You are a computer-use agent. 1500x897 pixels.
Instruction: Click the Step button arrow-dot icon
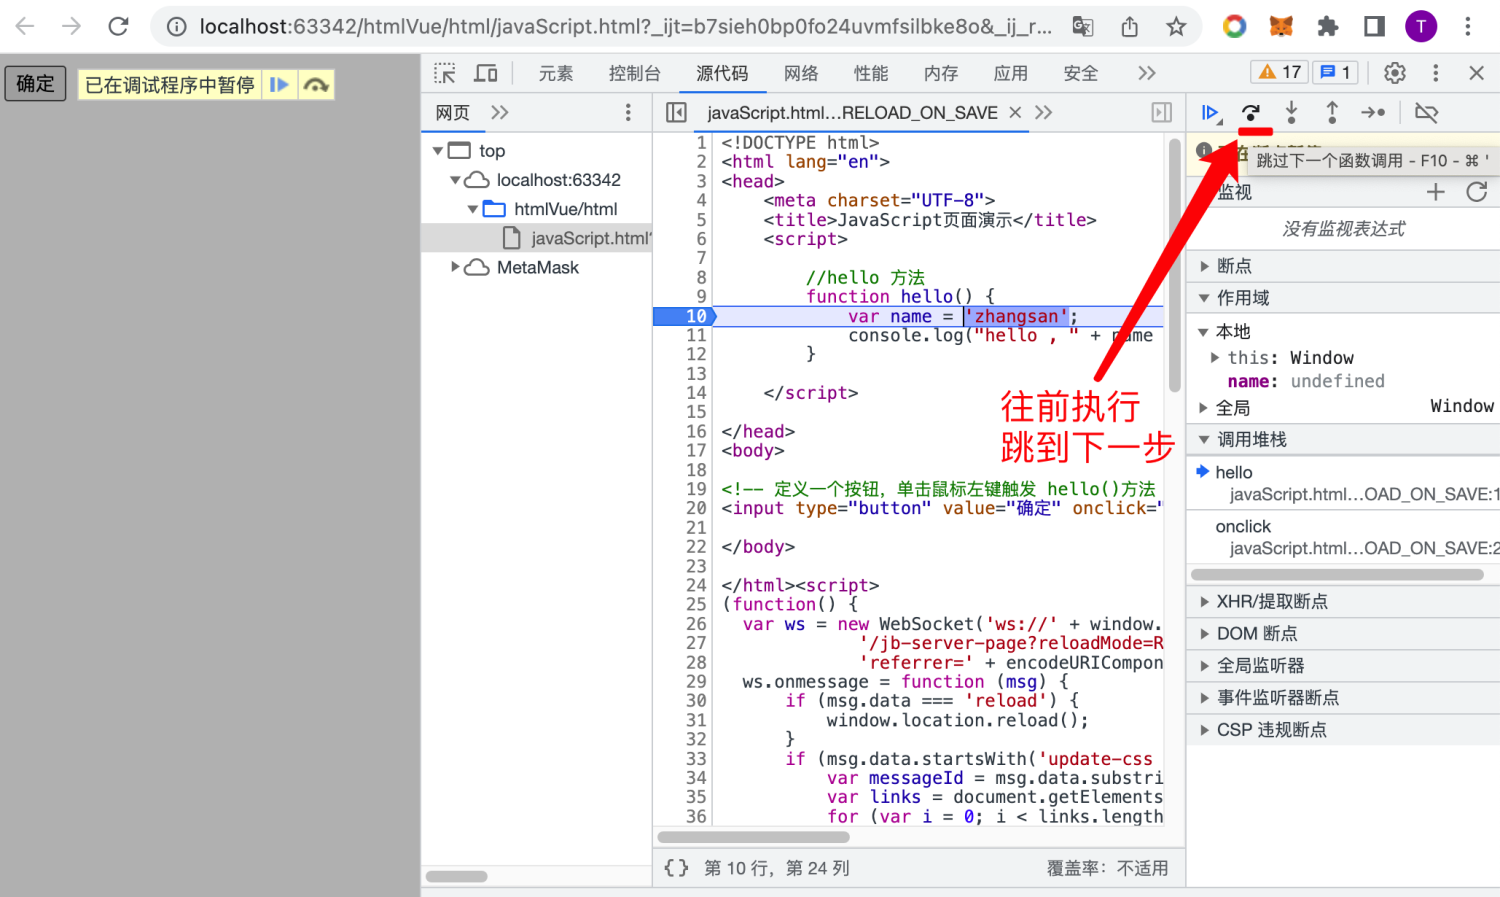click(1373, 113)
